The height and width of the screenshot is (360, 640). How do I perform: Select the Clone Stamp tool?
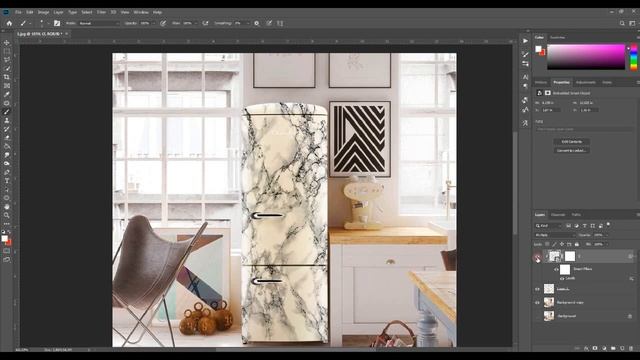pyautogui.click(x=7, y=120)
